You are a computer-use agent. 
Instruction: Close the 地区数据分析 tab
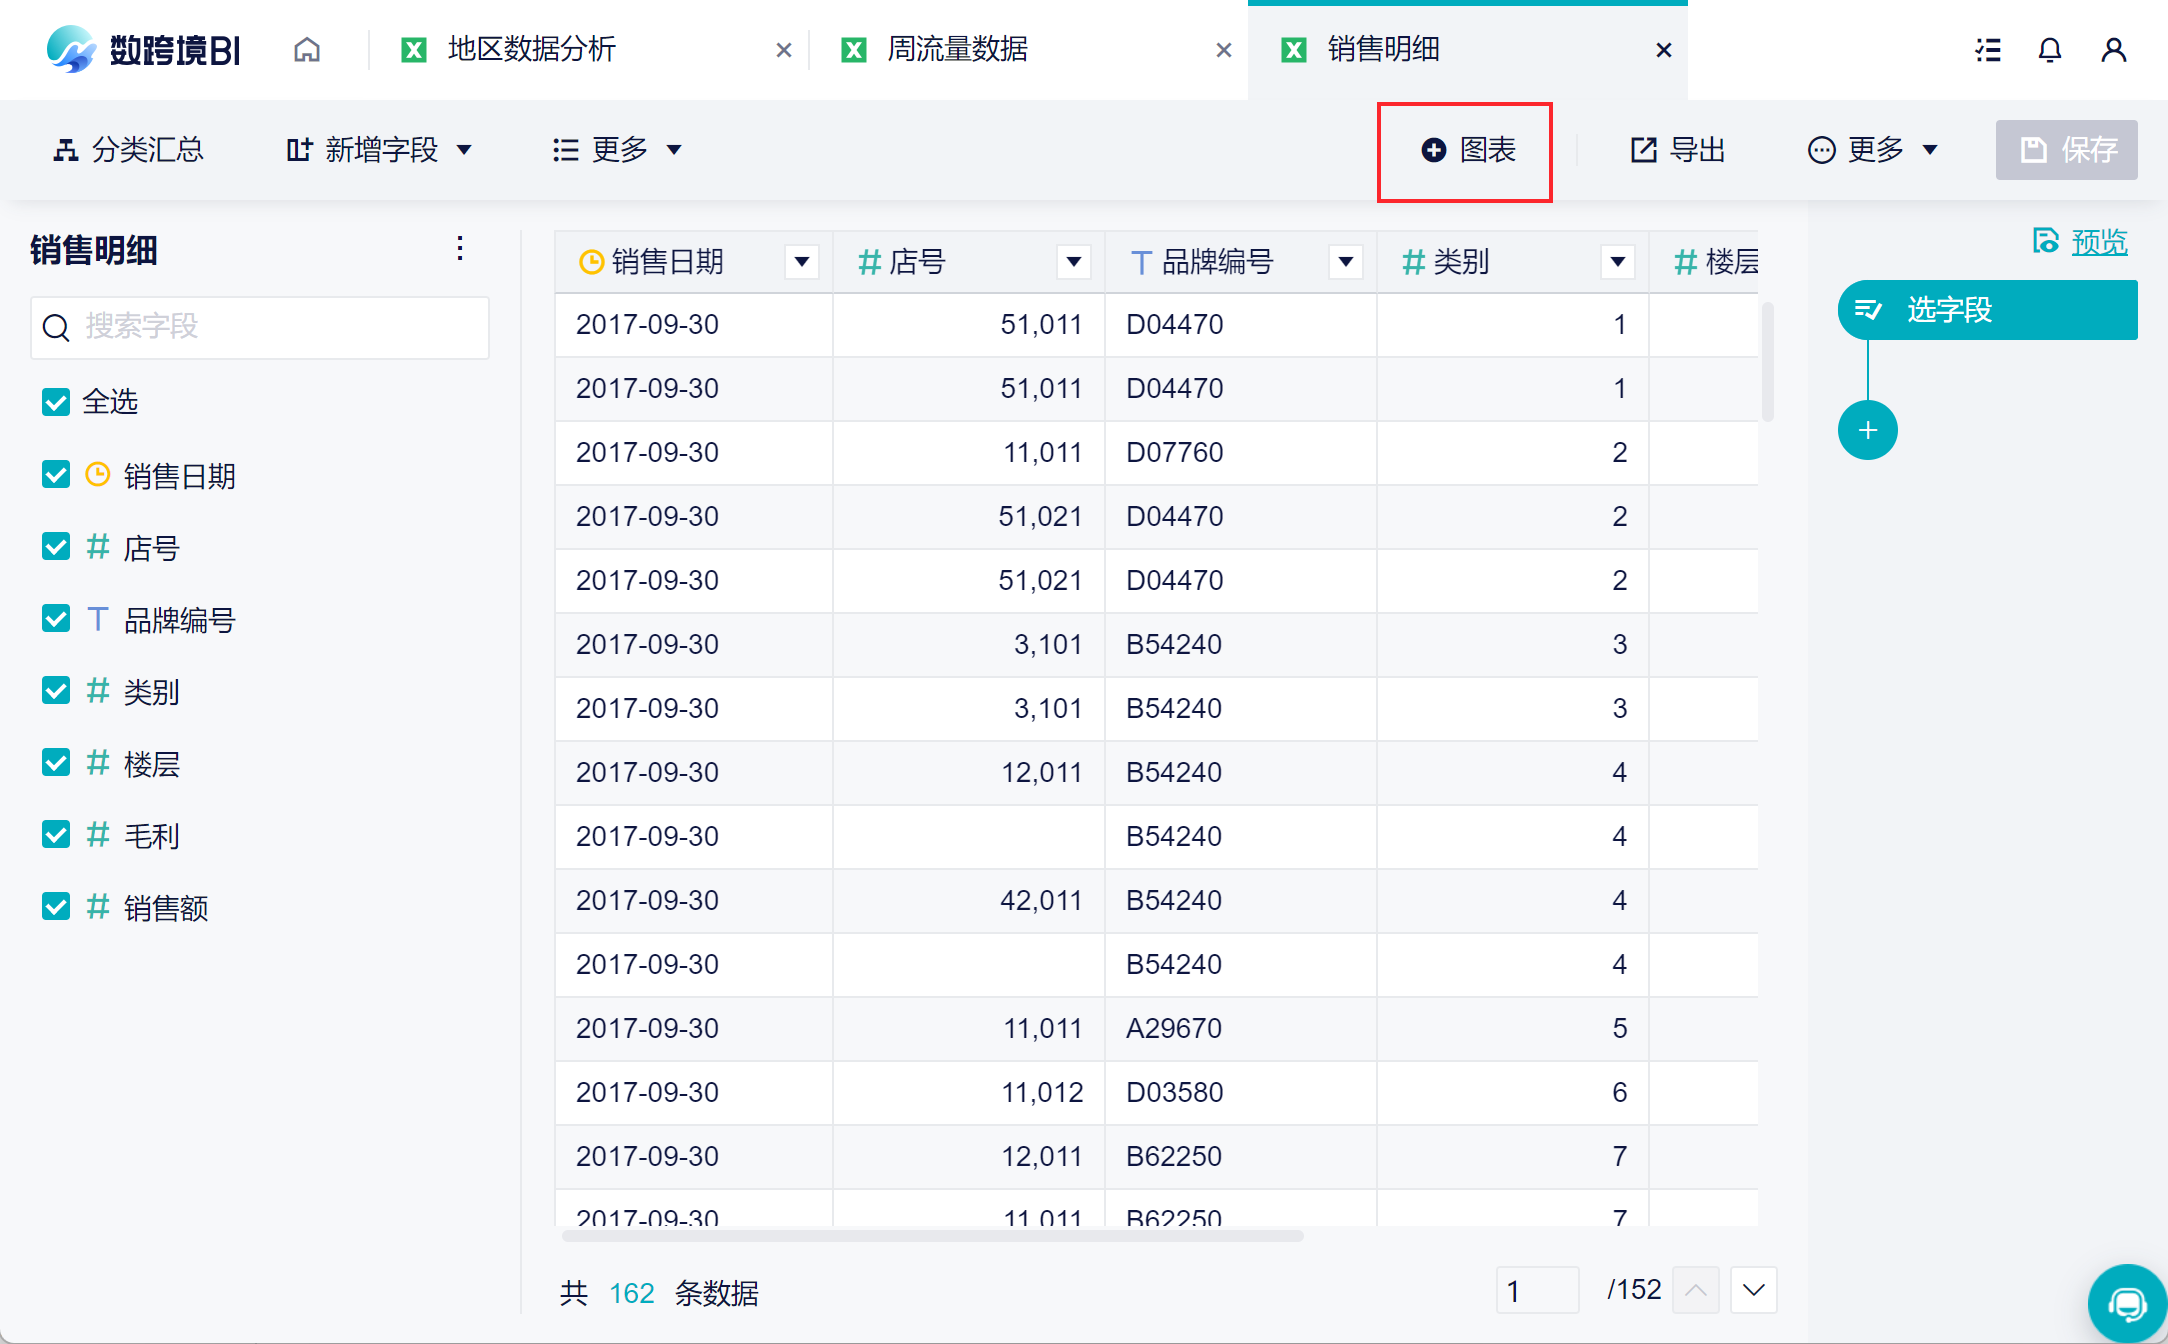(x=784, y=50)
